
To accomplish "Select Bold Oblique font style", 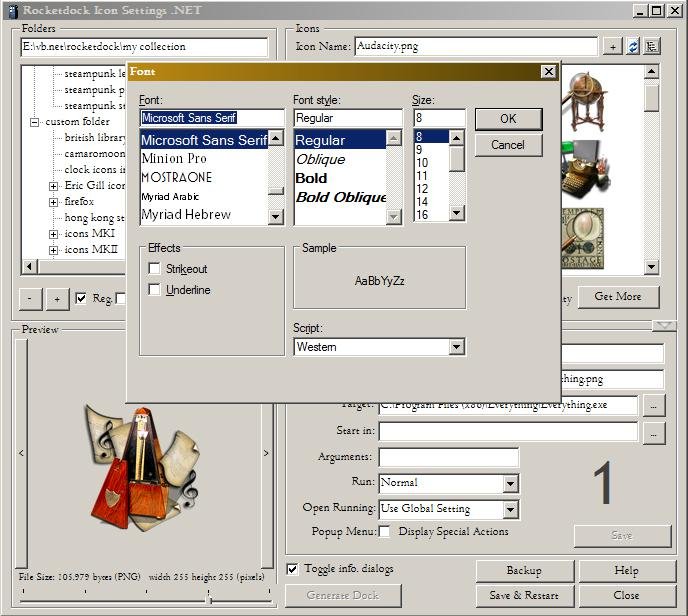I will pyautogui.click(x=340, y=197).
